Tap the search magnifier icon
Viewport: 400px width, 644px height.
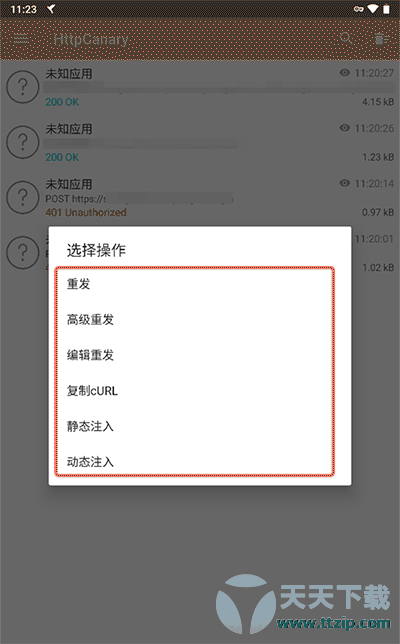tap(346, 39)
